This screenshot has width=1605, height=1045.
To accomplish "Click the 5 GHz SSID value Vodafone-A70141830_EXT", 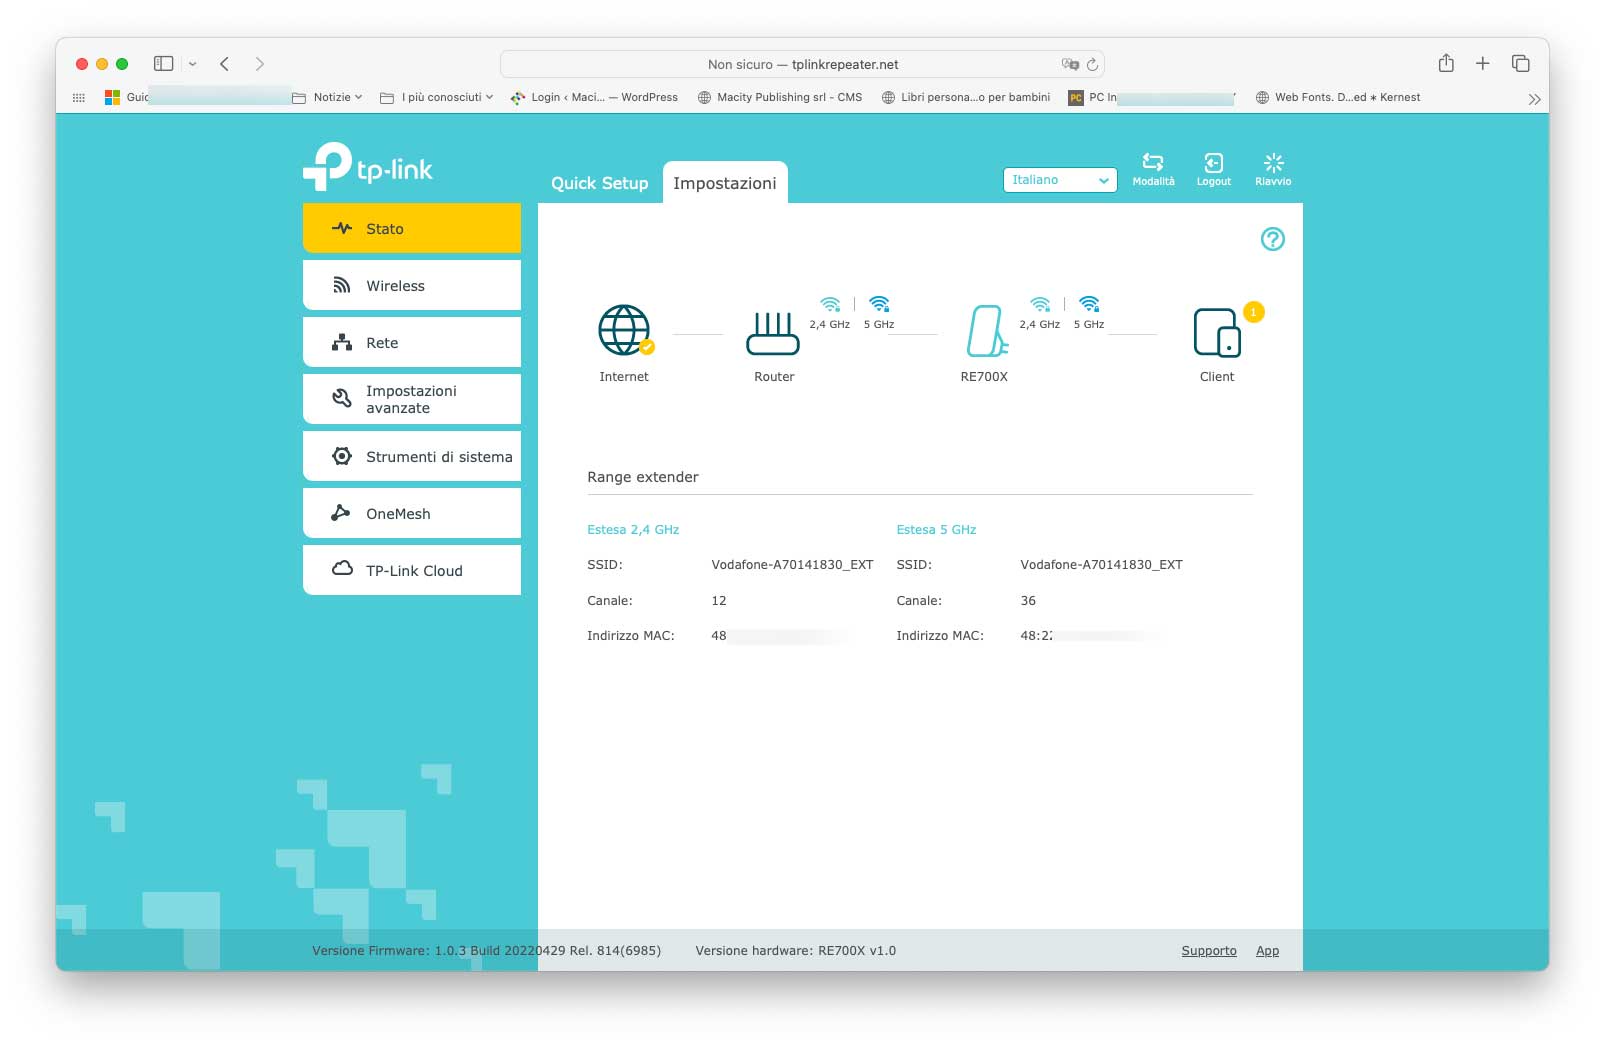I will (x=1101, y=565).
